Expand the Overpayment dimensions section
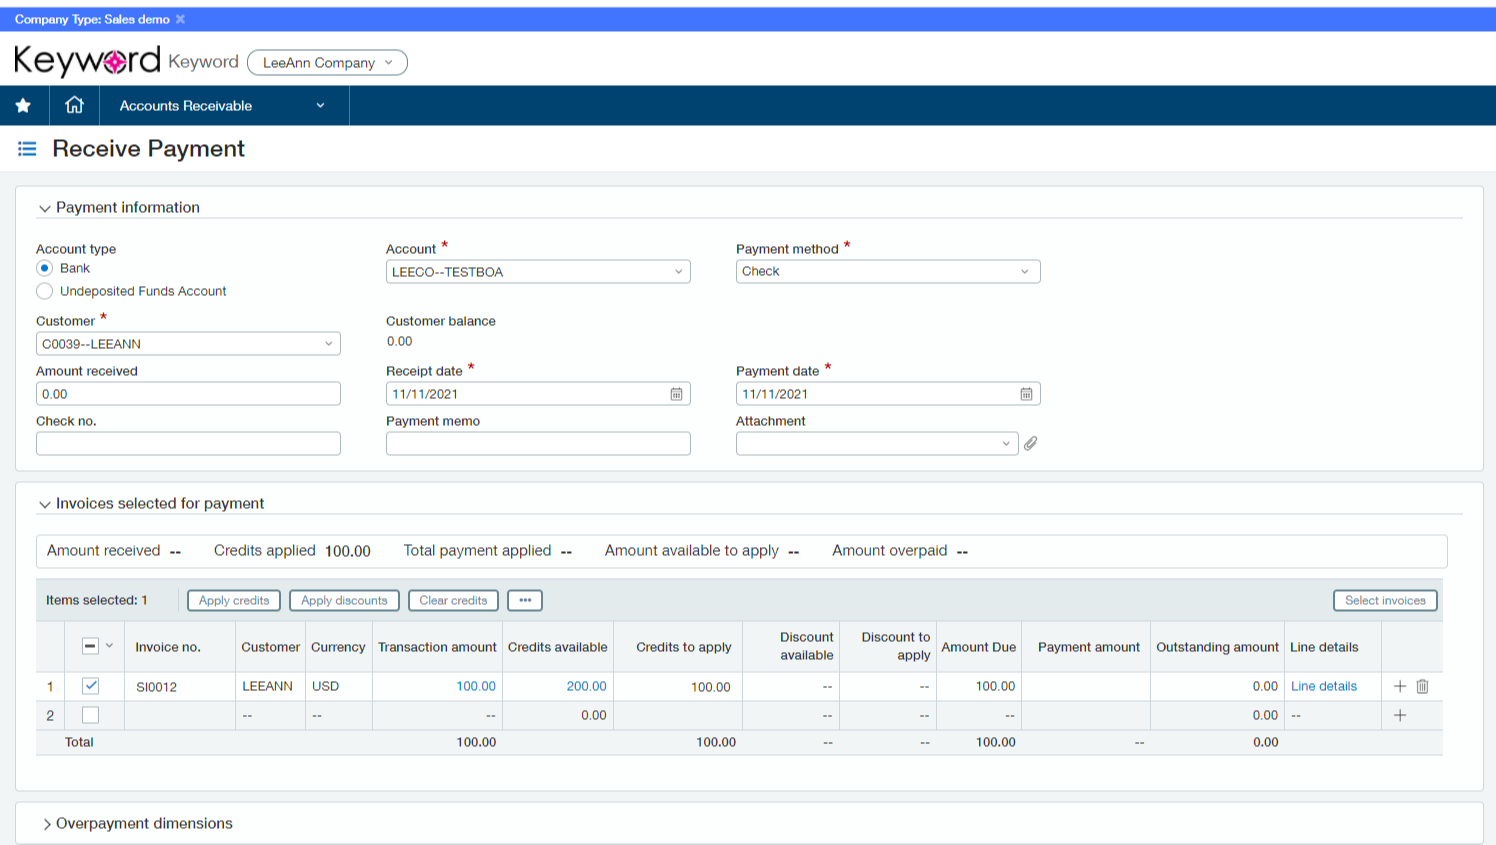 (x=46, y=823)
